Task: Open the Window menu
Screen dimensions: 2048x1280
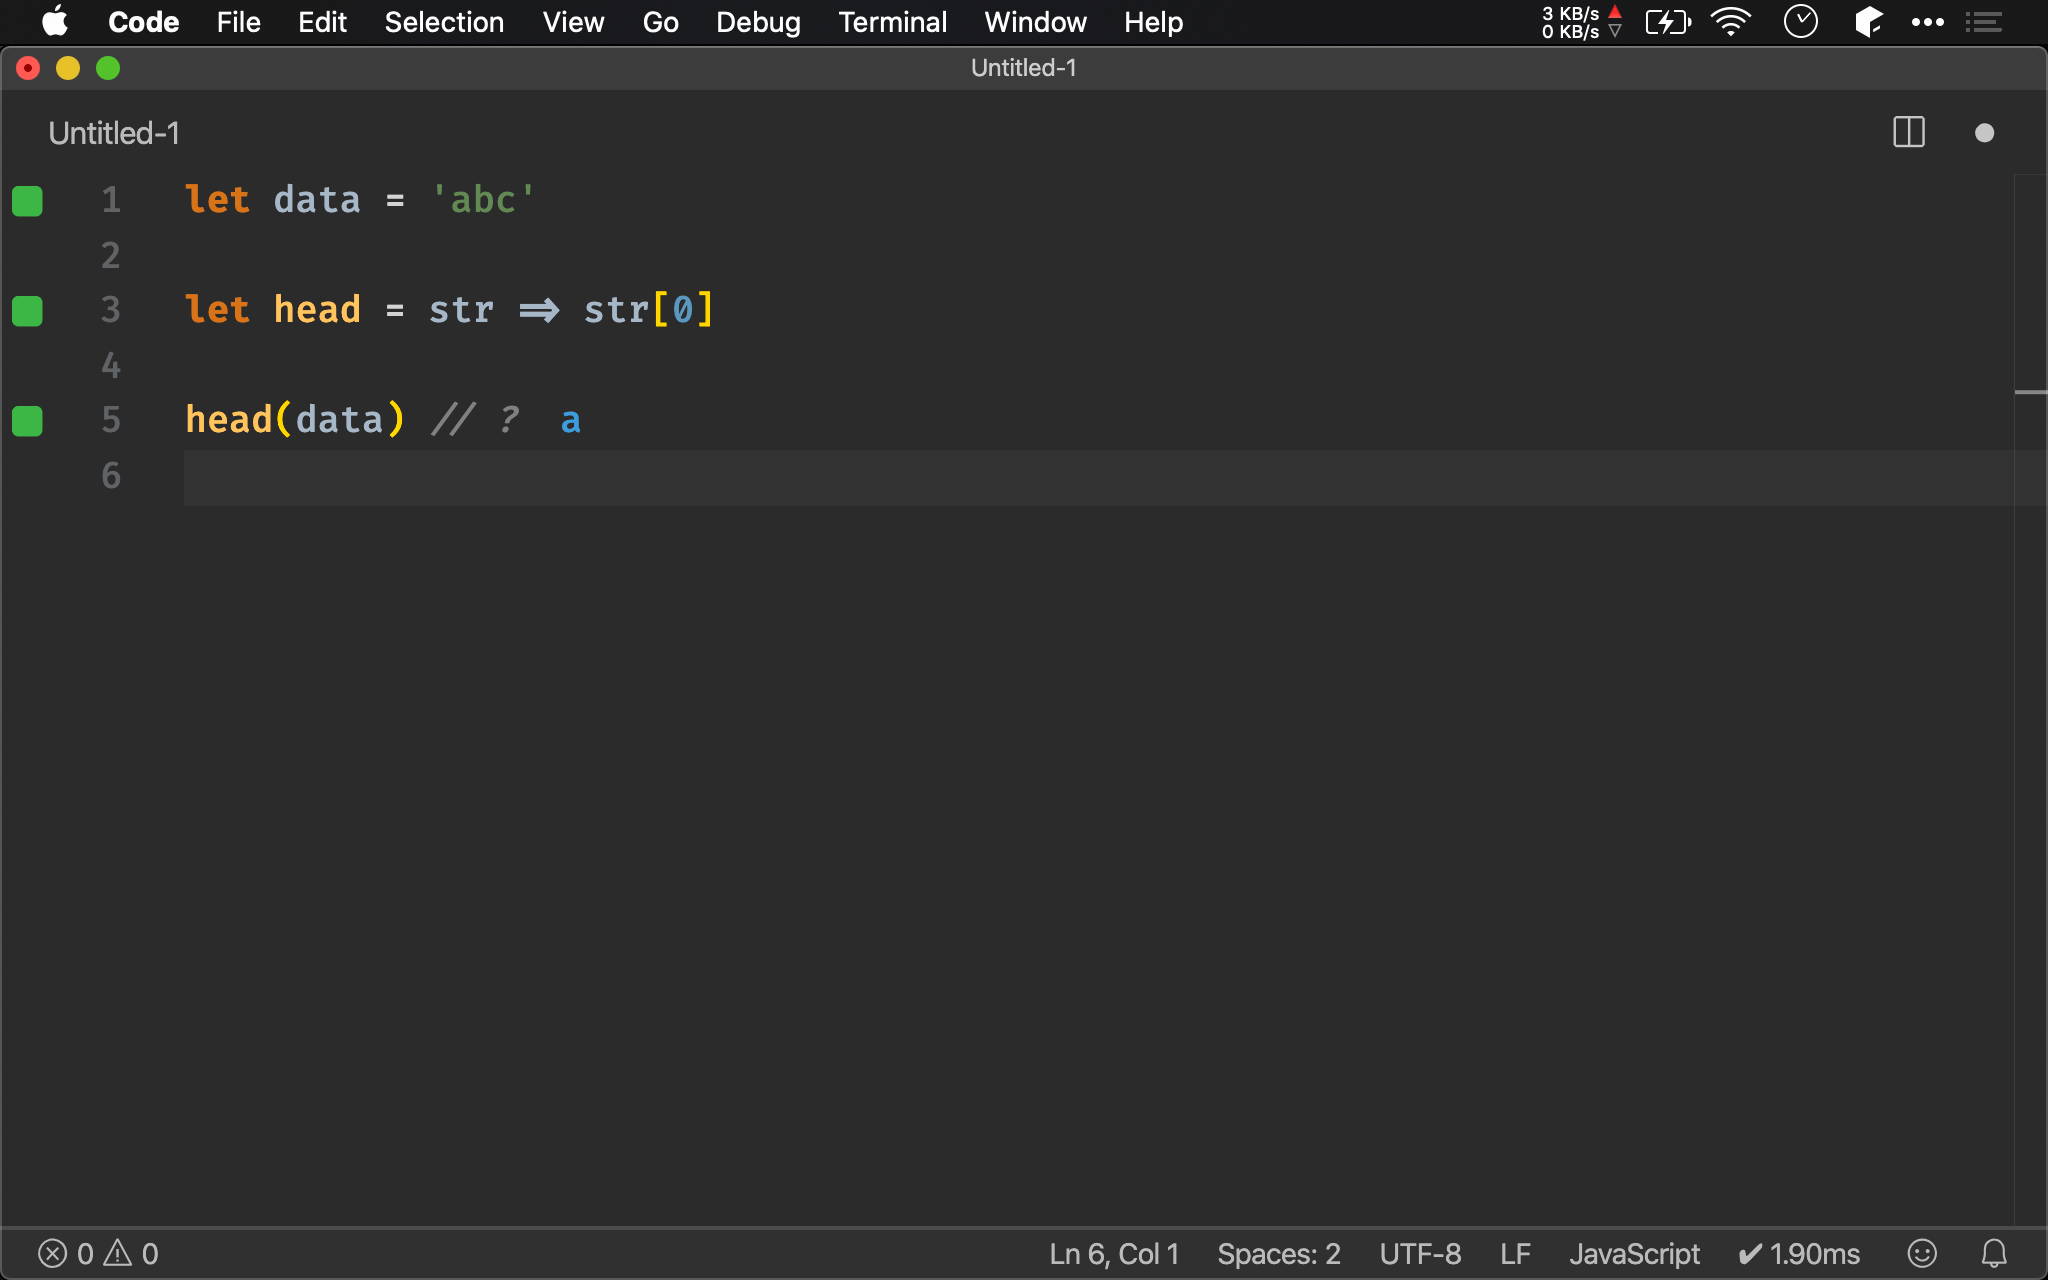Action: pos(1035,22)
